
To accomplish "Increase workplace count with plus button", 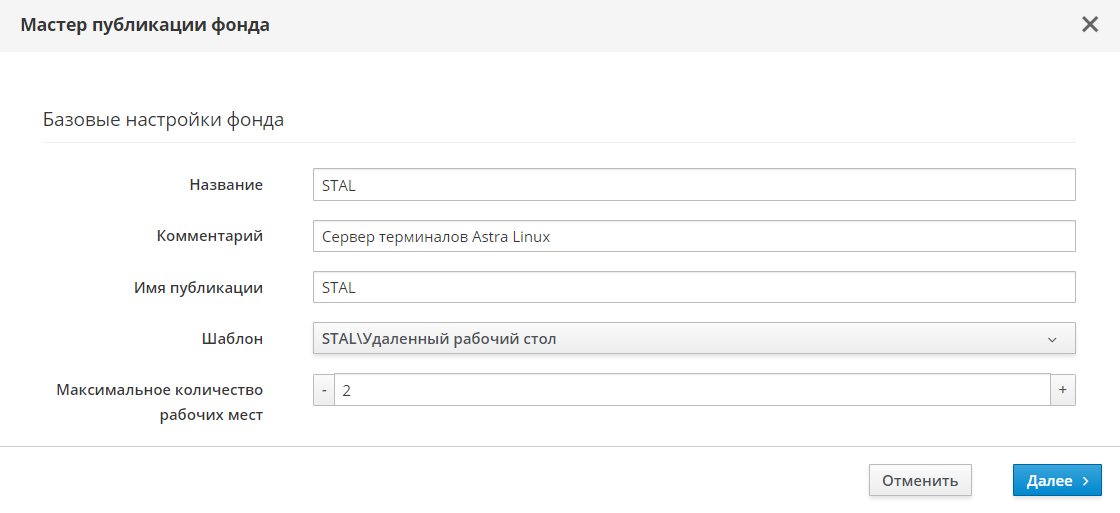I will [x=1063, y=390].
